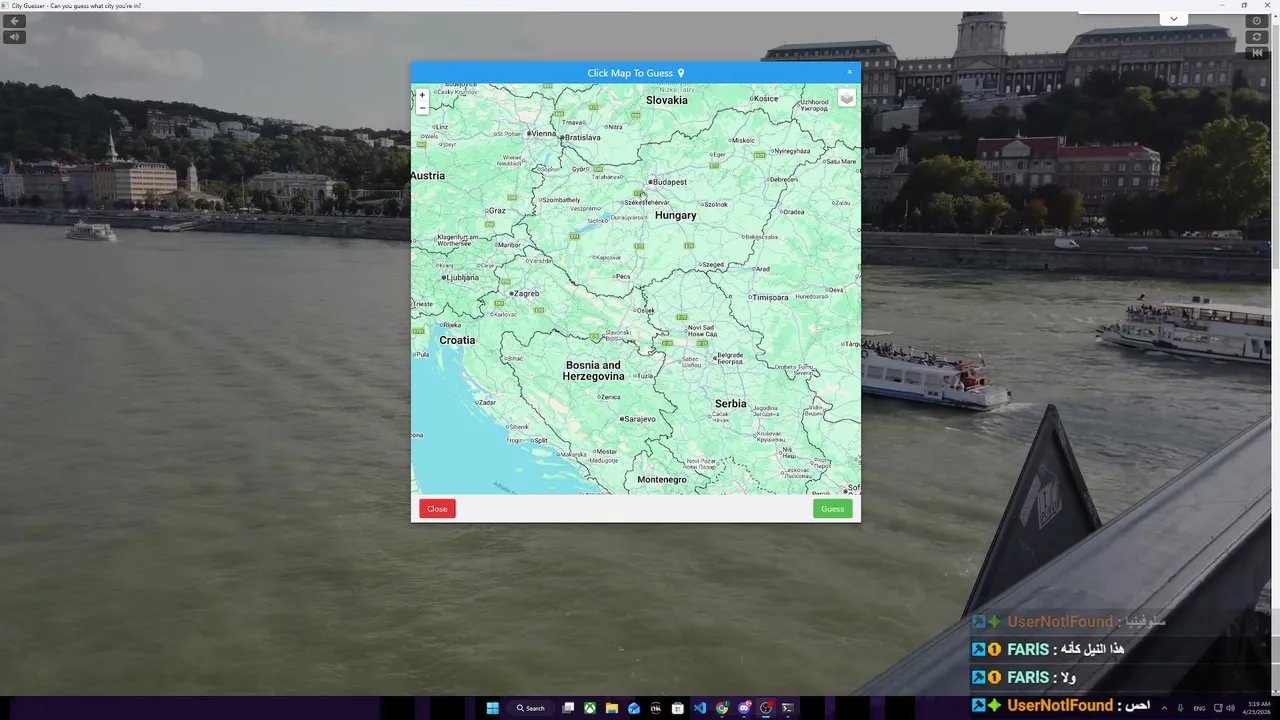The image size is (1280, 720).
Task: Switch to Google Chrome in the taskbar
Action: pyautogui.click(x=722, y=708)
